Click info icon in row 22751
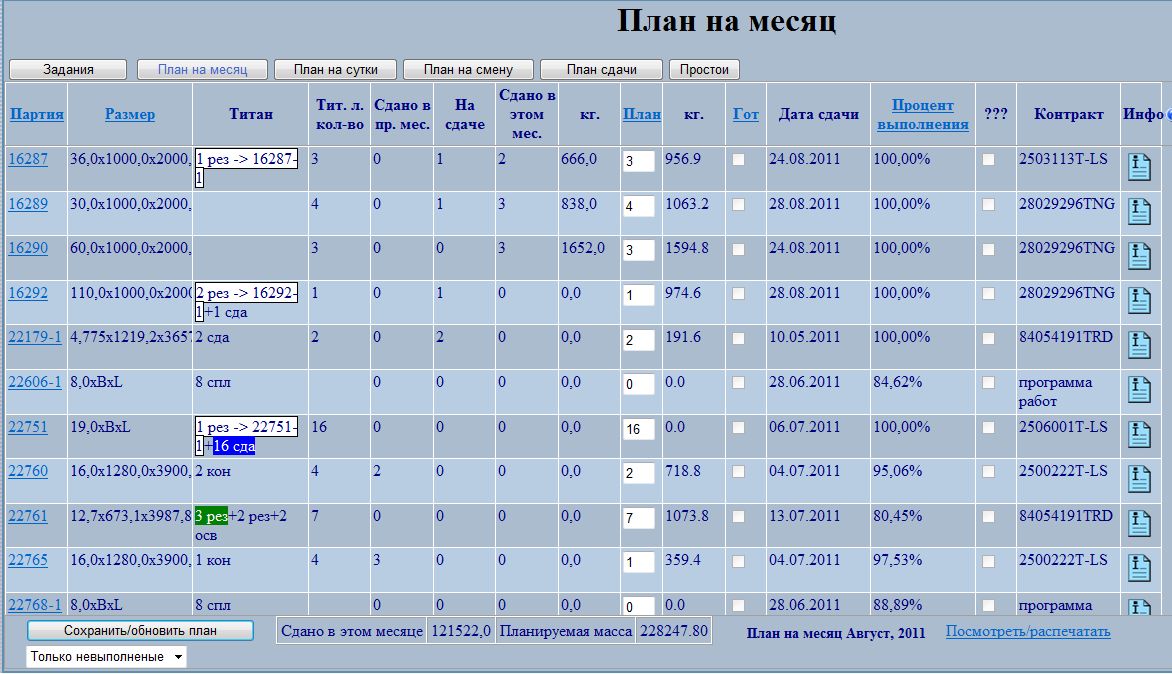Image resolution: width=1172 pixels, height=674 pixels. (1139, 433)
